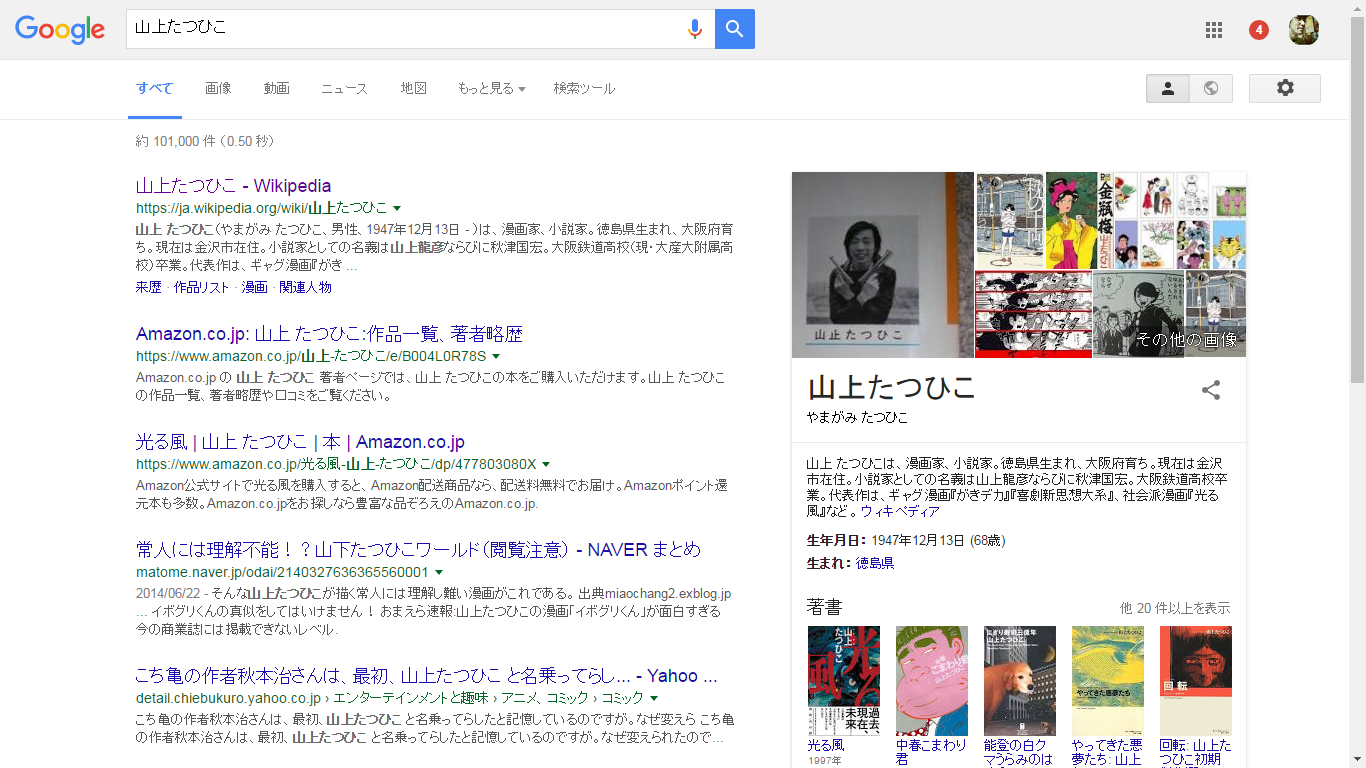
Task: Open arrow menu beside matome.naver.jp URL
Action: pos(439,573)
